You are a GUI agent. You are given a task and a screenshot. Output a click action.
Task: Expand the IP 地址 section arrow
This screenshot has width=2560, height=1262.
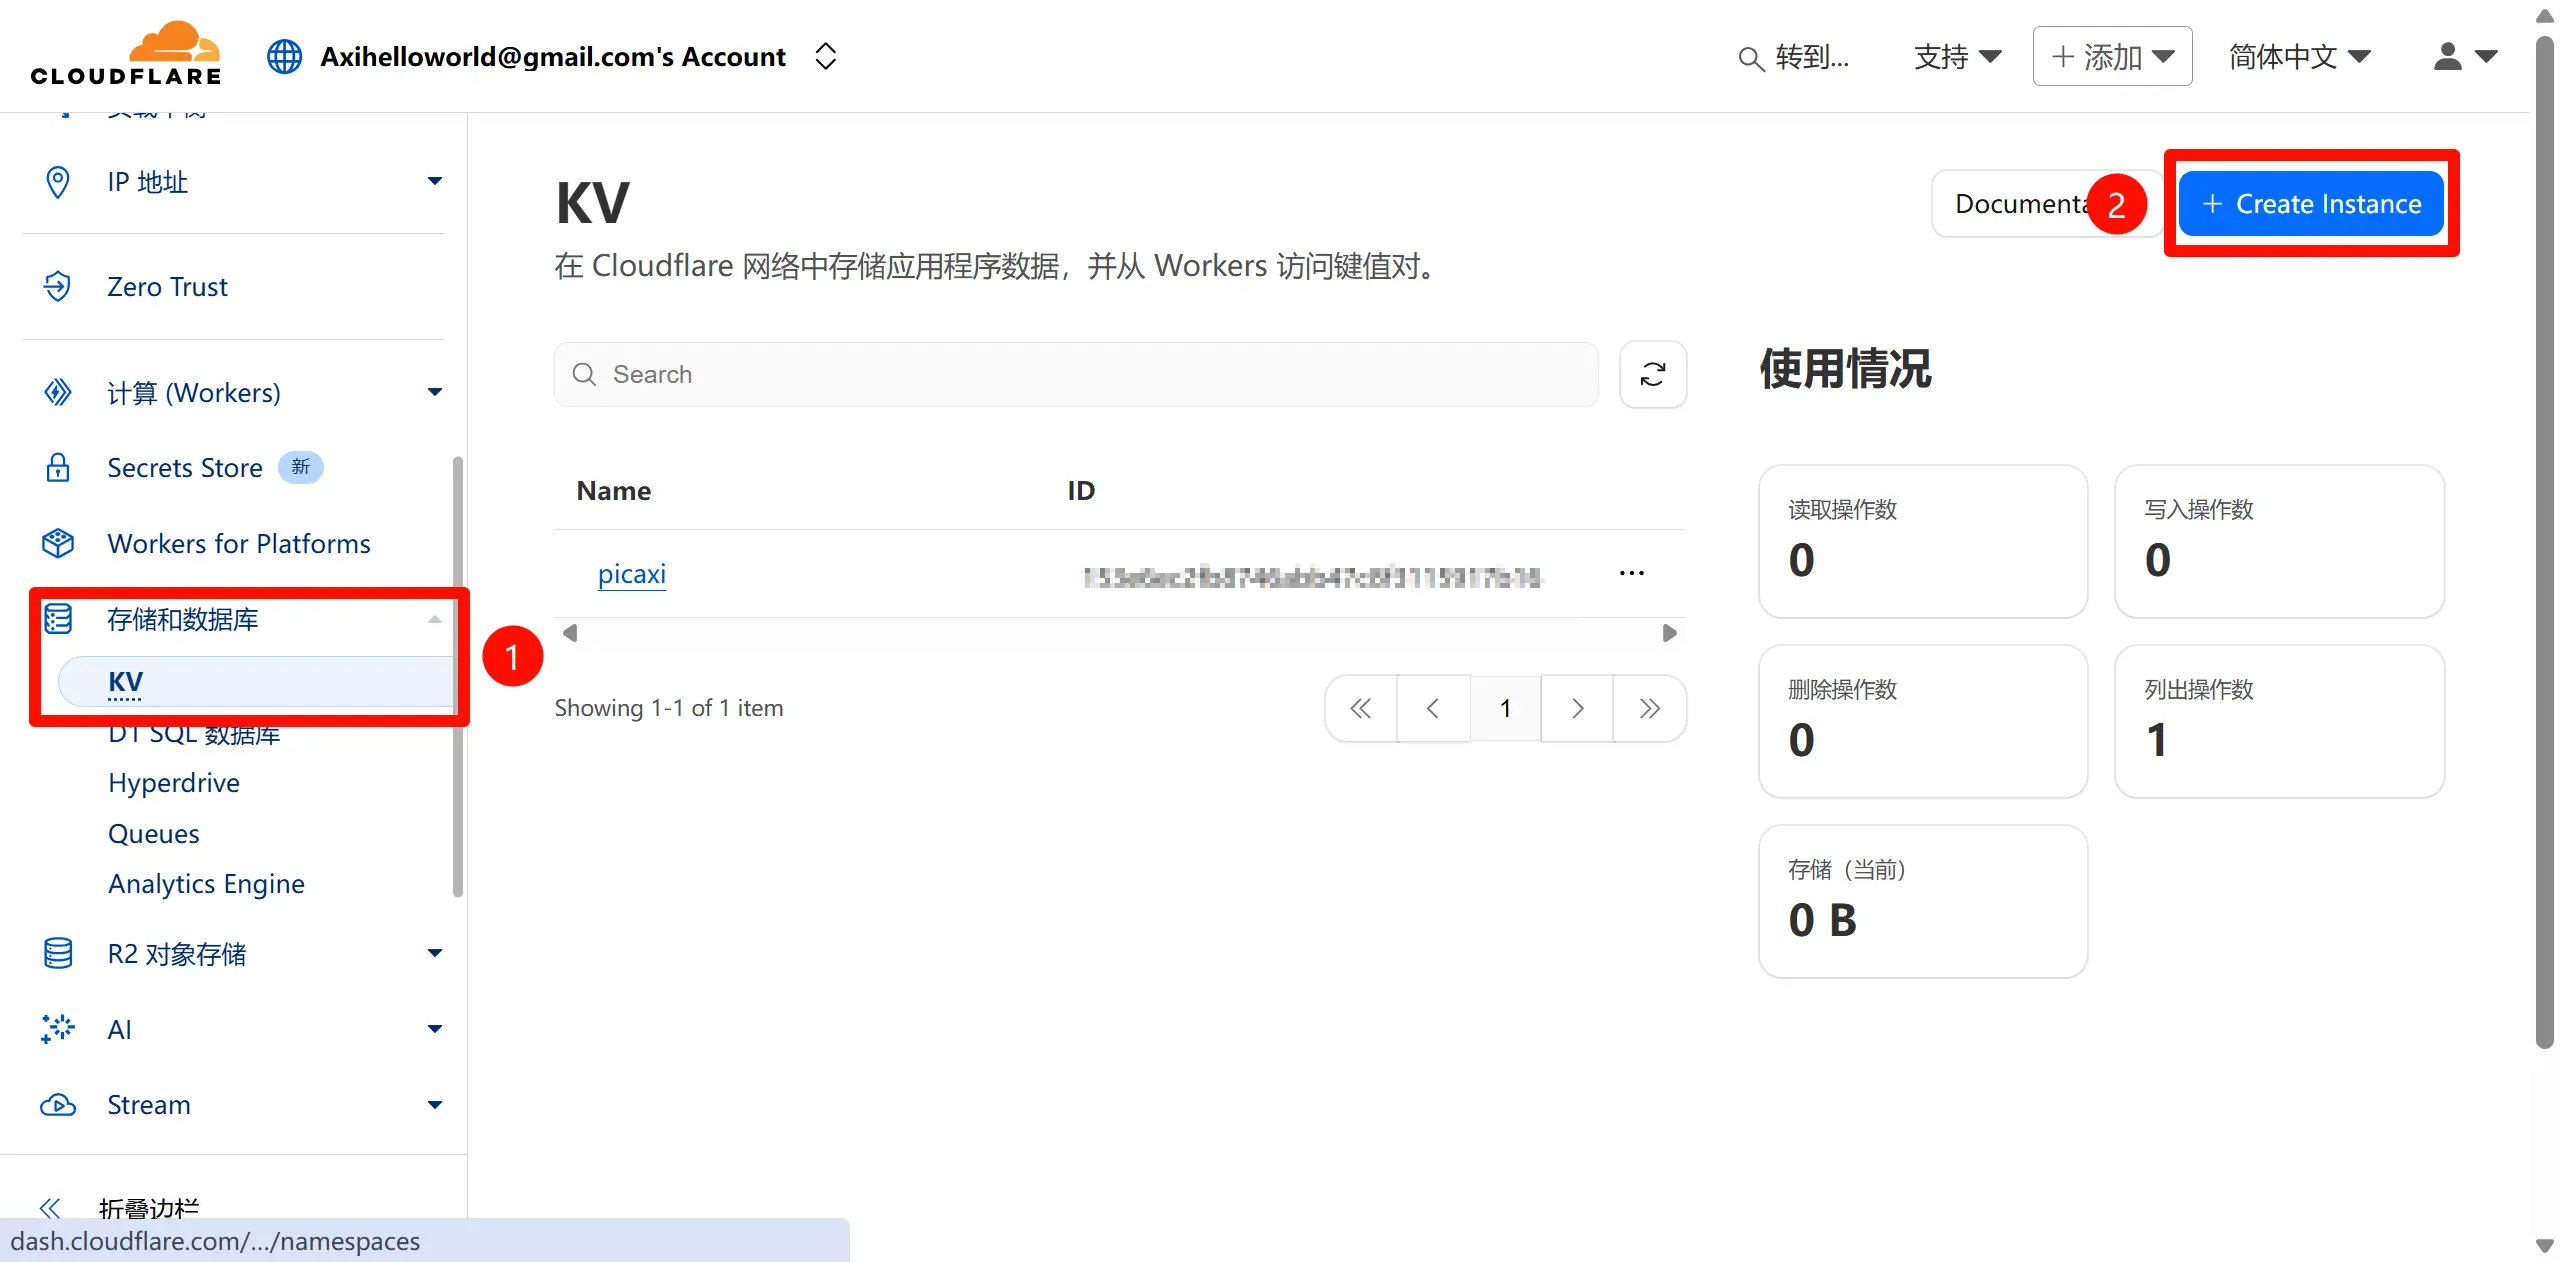(435, 181)
